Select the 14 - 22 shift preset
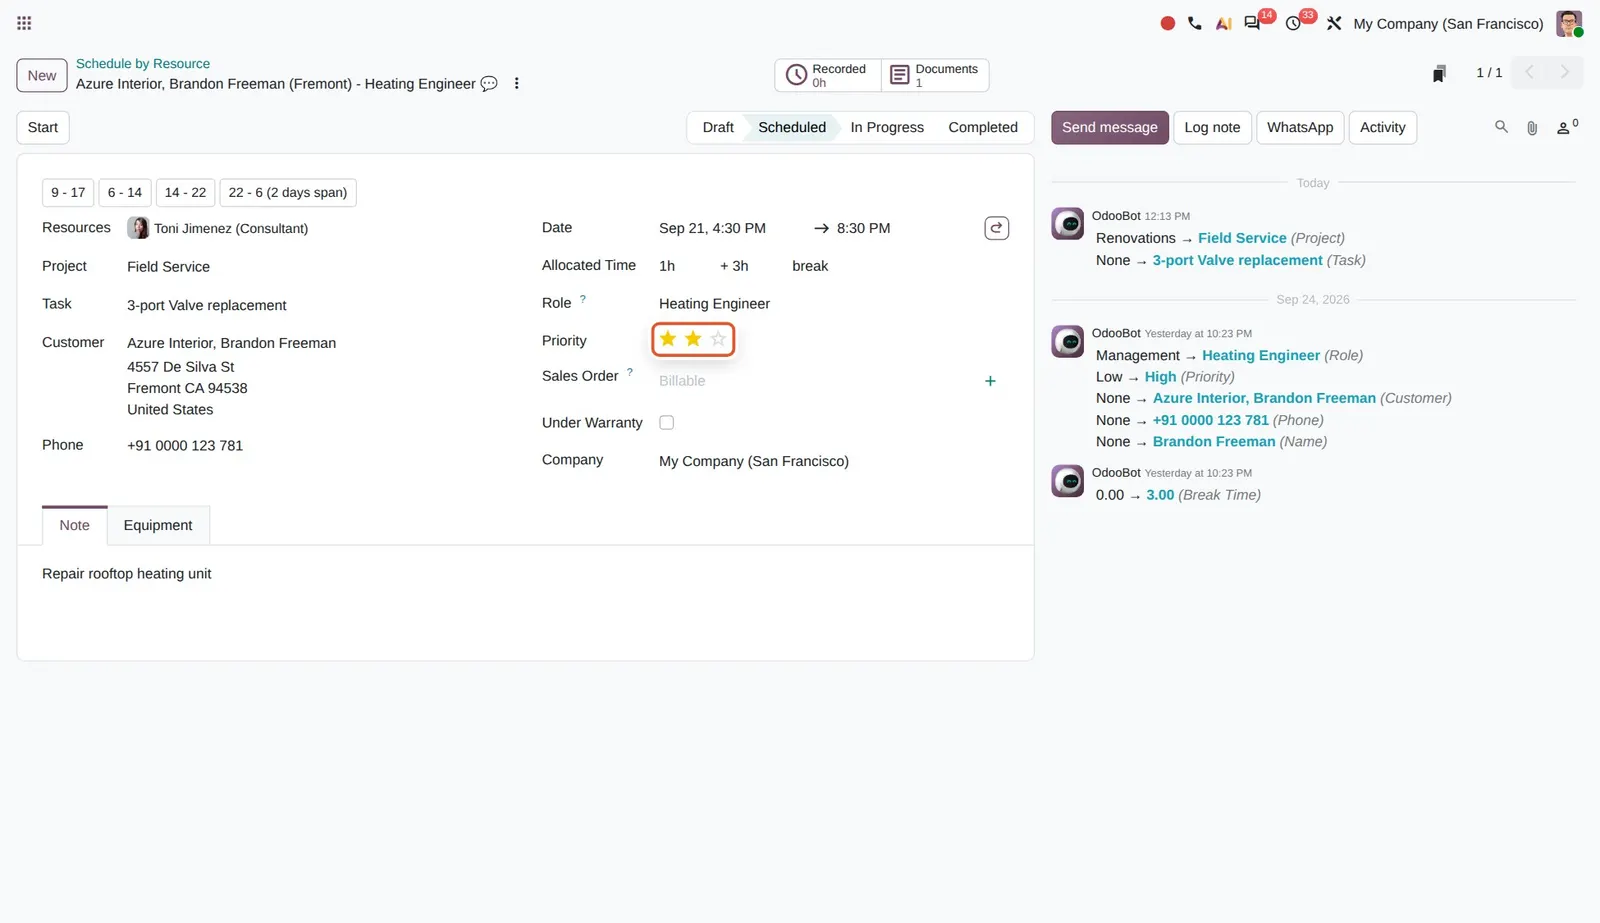The image size is (1600, 923). coord(185,192)
